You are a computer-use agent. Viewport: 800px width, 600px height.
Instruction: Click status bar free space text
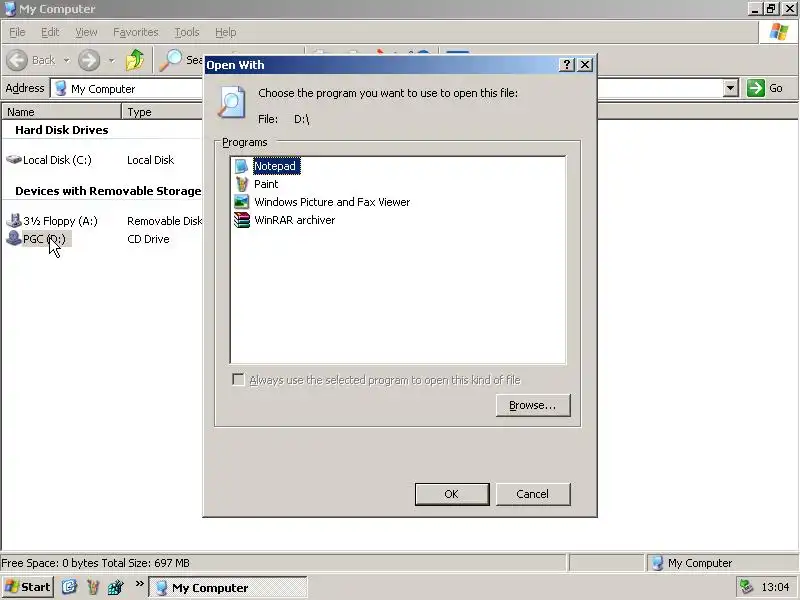95,563
